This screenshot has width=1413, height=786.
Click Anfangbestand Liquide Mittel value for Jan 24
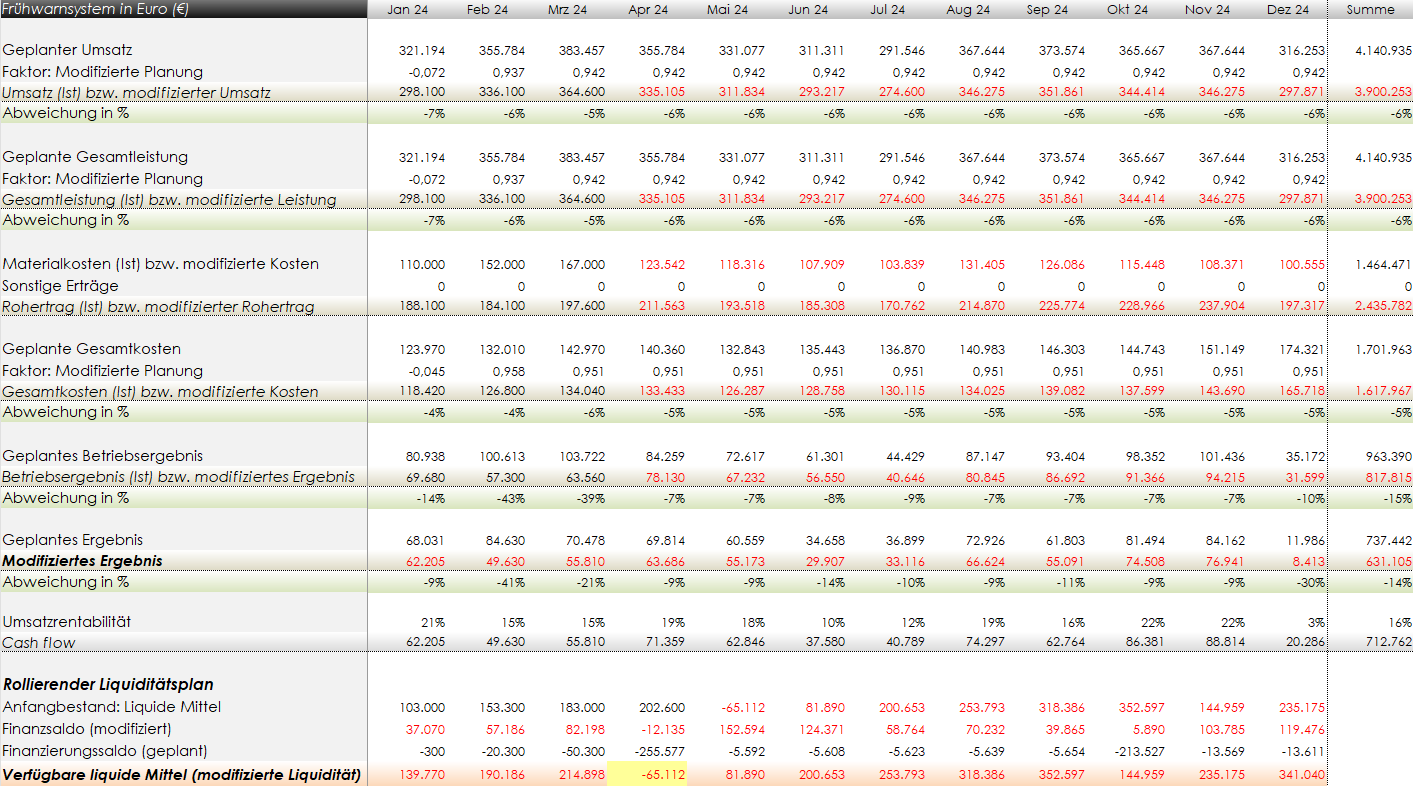pyautogui.click(x=420, y=707)
